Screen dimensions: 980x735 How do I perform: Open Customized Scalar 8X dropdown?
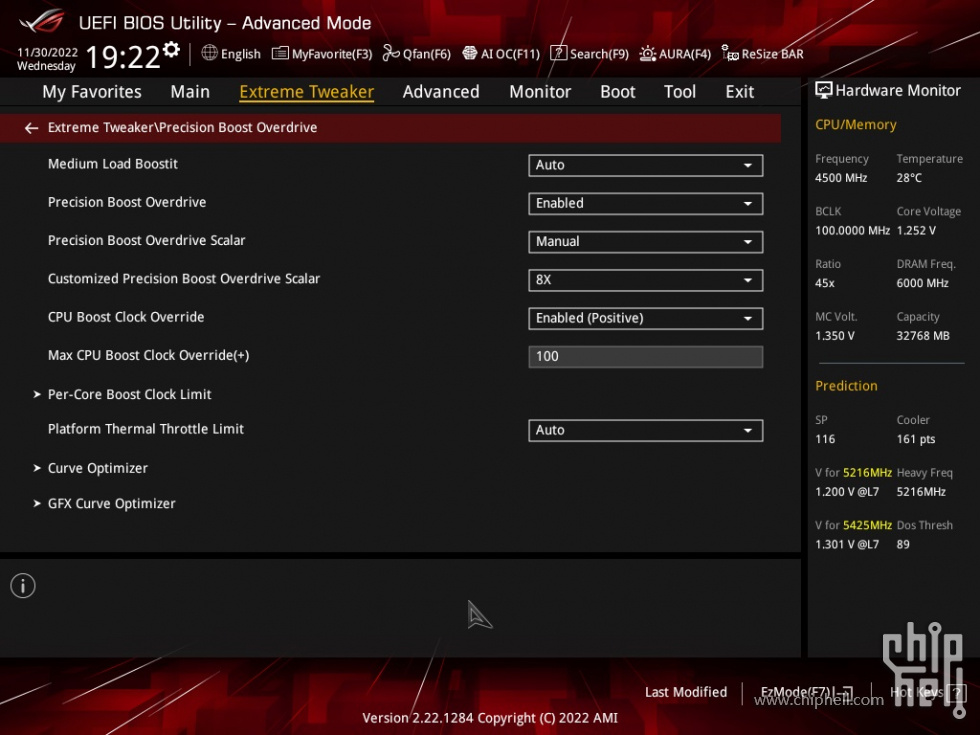coord(646,280)
